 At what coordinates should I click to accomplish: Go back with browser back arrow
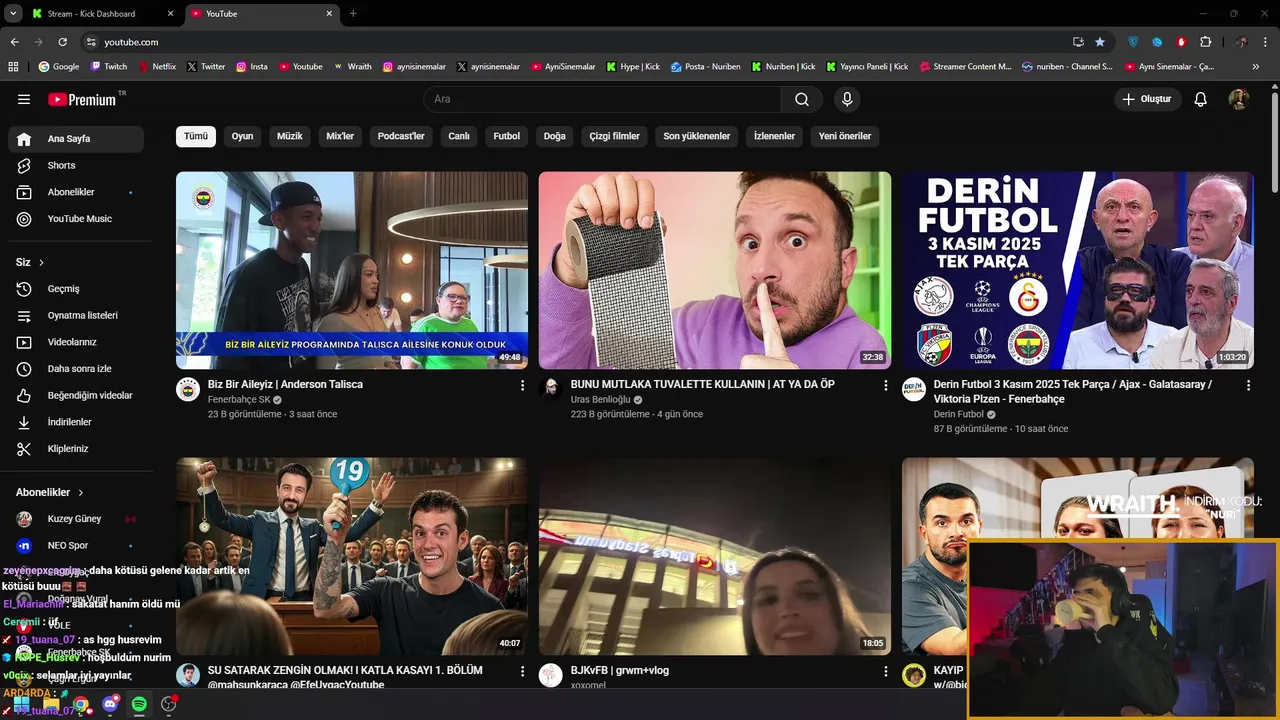coord(14,42)
